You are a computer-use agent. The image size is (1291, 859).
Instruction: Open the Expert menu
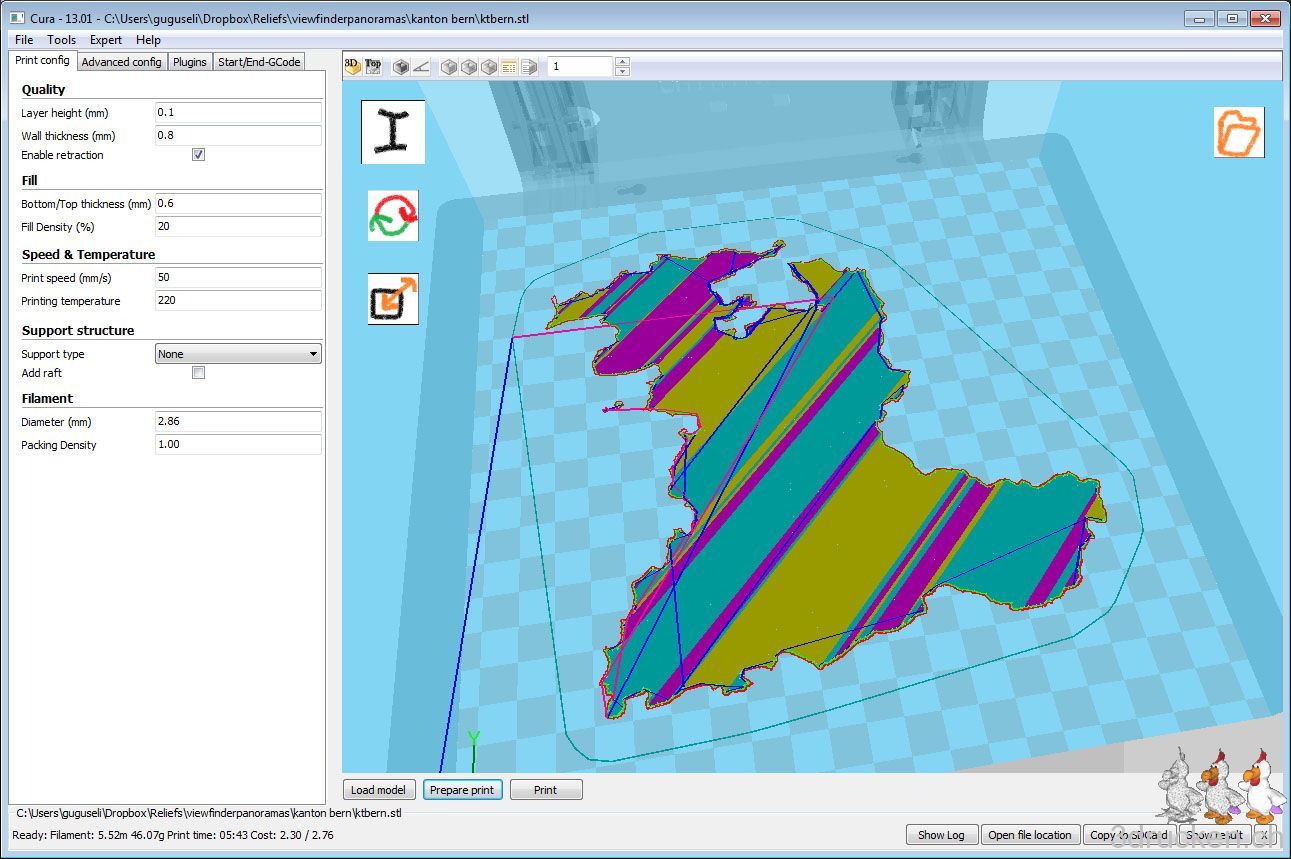point(105,40)
